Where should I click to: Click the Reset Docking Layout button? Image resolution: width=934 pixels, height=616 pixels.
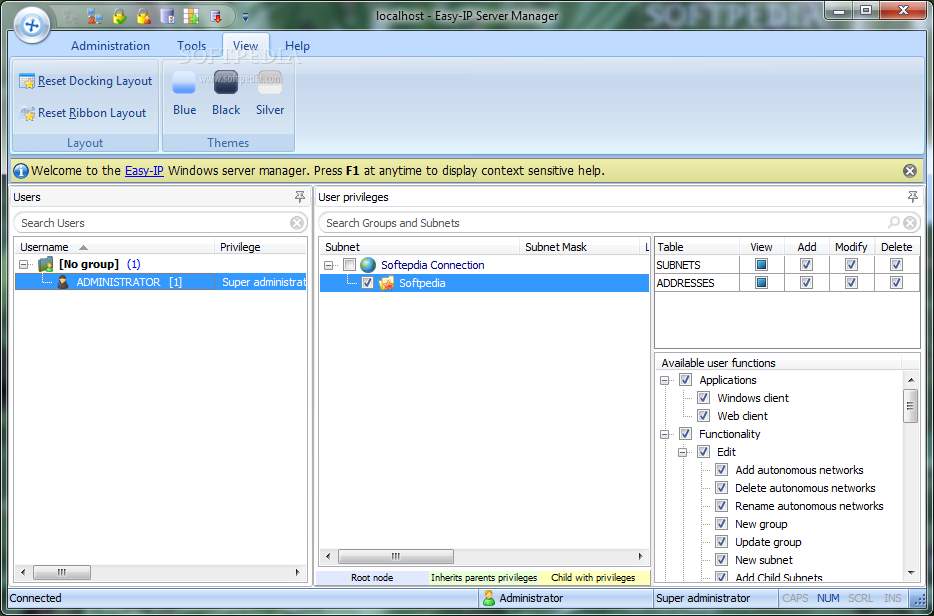point(86,81)
